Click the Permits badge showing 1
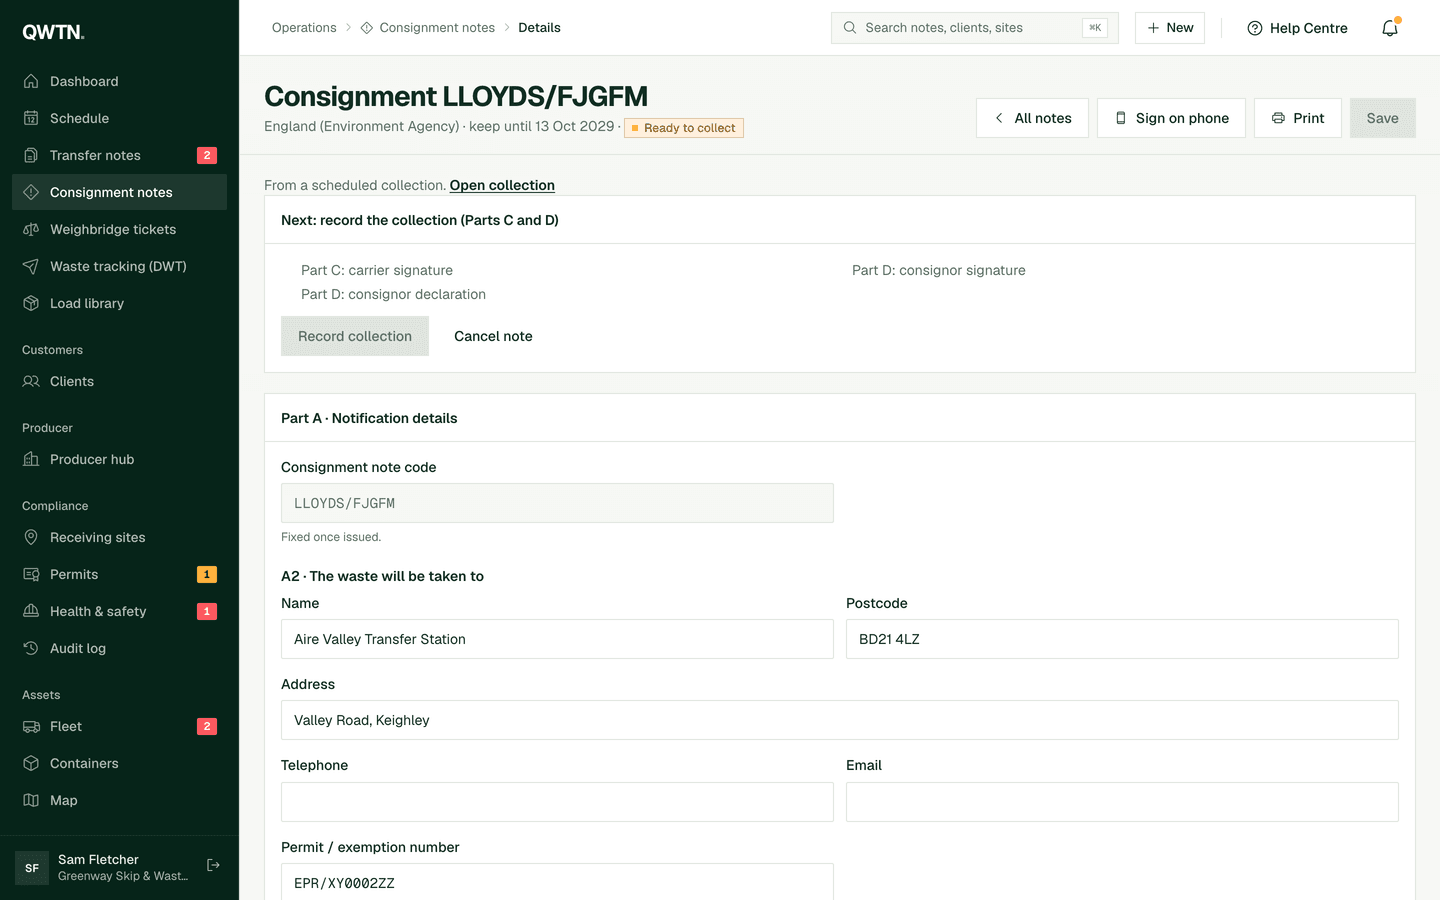This screenshot has width=1440, height=900. (x=207, y=574)
